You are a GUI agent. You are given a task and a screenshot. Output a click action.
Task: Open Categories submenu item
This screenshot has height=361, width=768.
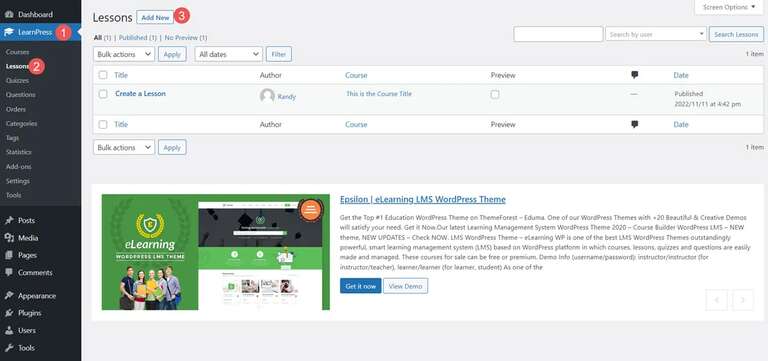(22, 124)
